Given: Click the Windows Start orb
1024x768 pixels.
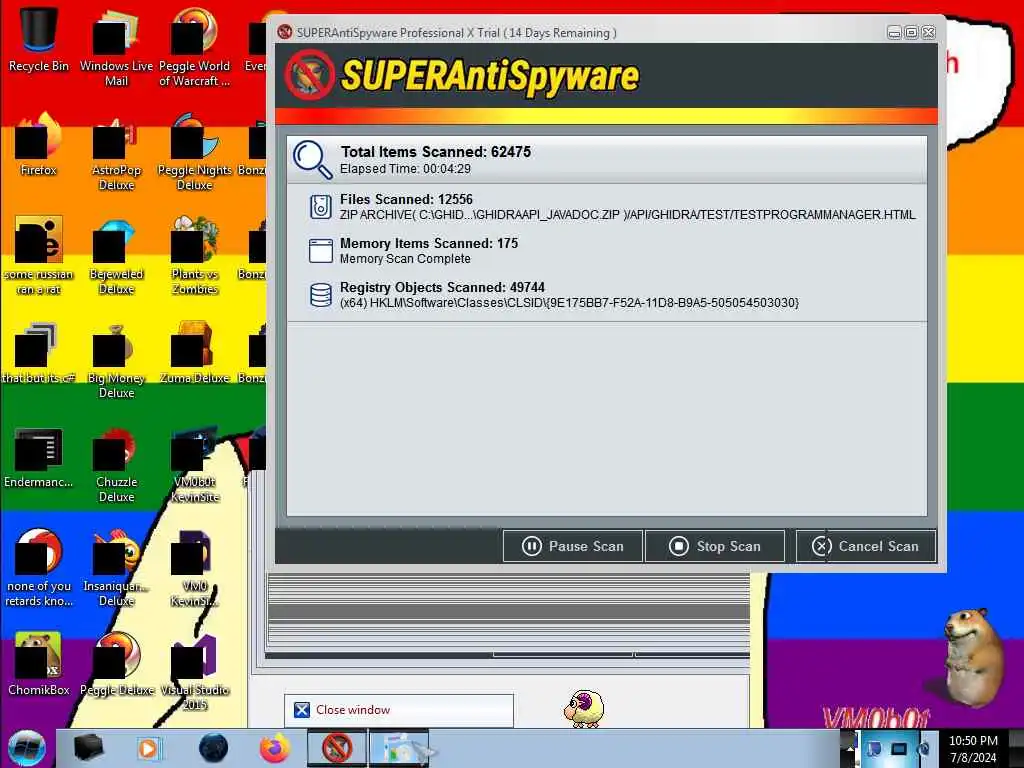Looking at the screenshot, I should pos(26,748).
